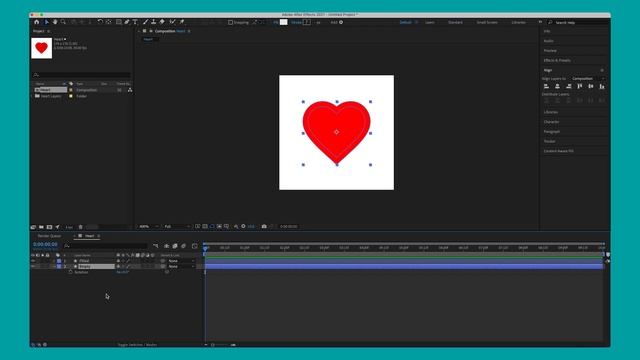
Task: Open the viewer magnification 400% dropdown
Action: pyautogui.click(x=148, y=227)
